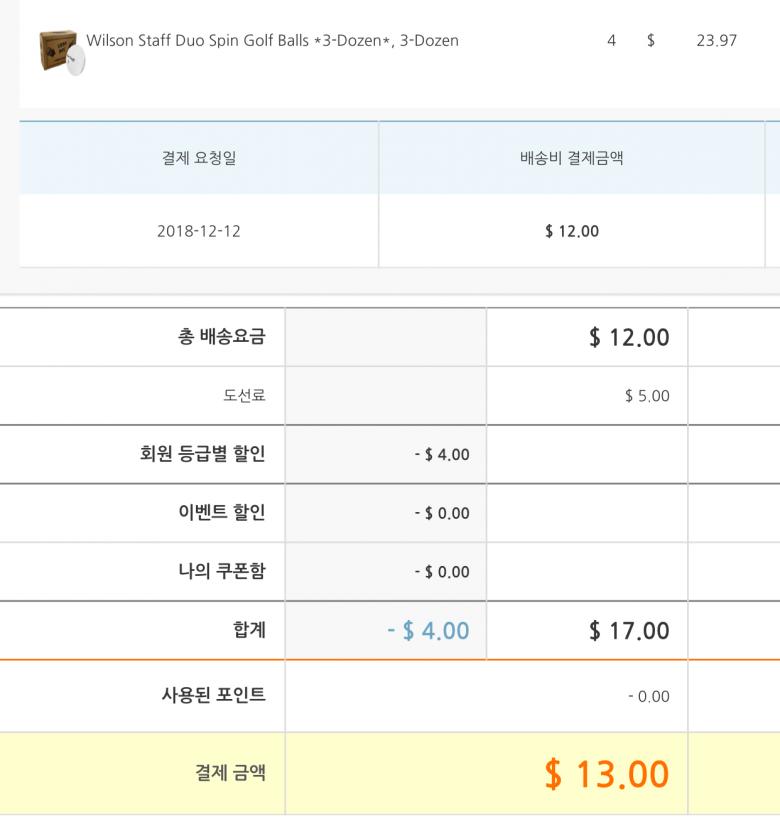Click the magnifier icon on product image

[x=76, y=61]
